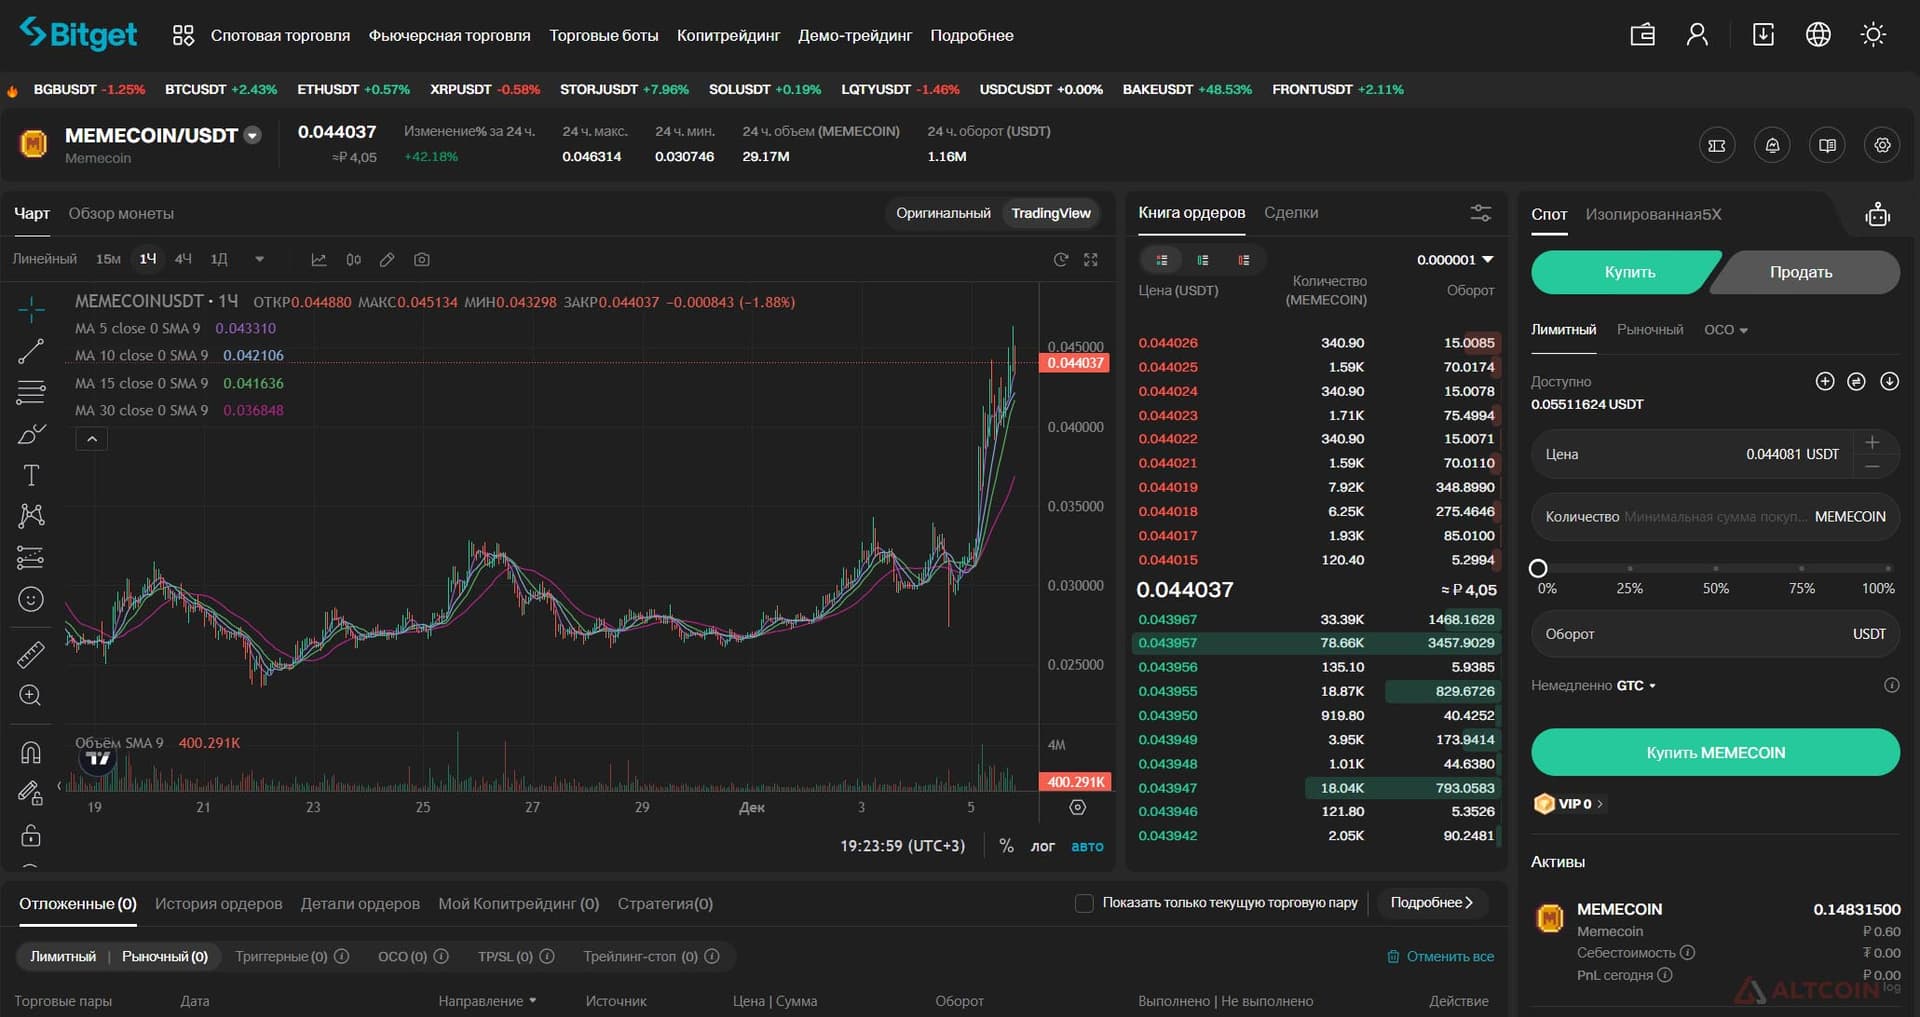The height and width of the screenshot is (1017, 1920).
Task: Open chart indicators icon in toolbar
Action: click(x=319, y=260)
